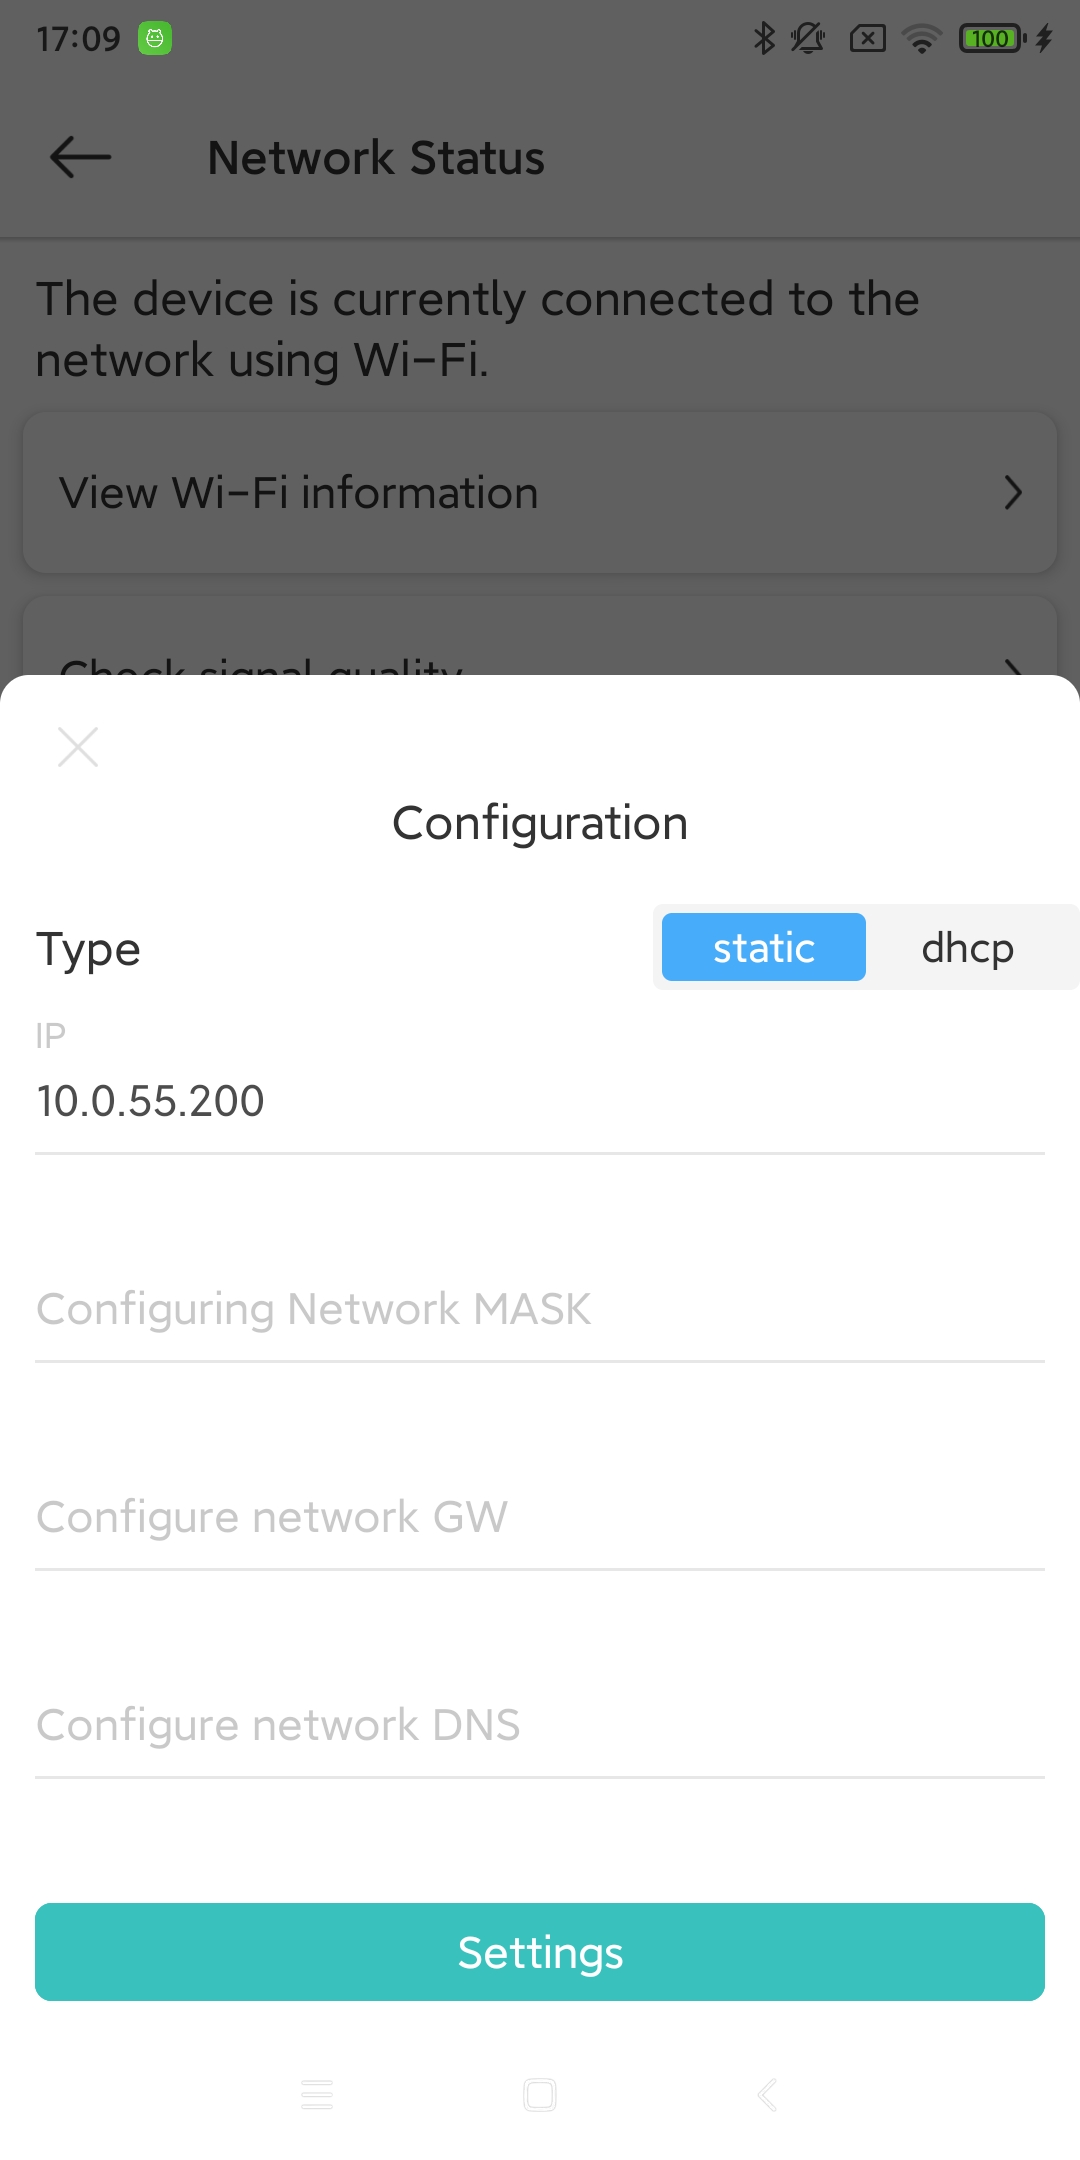Select the static type option
This screenshot has height=2160, width=1080.
point(763,947)
